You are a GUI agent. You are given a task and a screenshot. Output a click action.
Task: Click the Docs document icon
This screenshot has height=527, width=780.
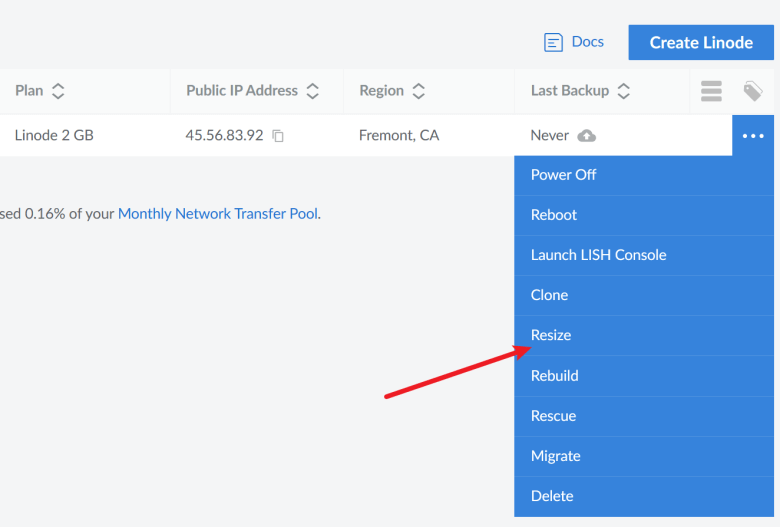point(553,42)
